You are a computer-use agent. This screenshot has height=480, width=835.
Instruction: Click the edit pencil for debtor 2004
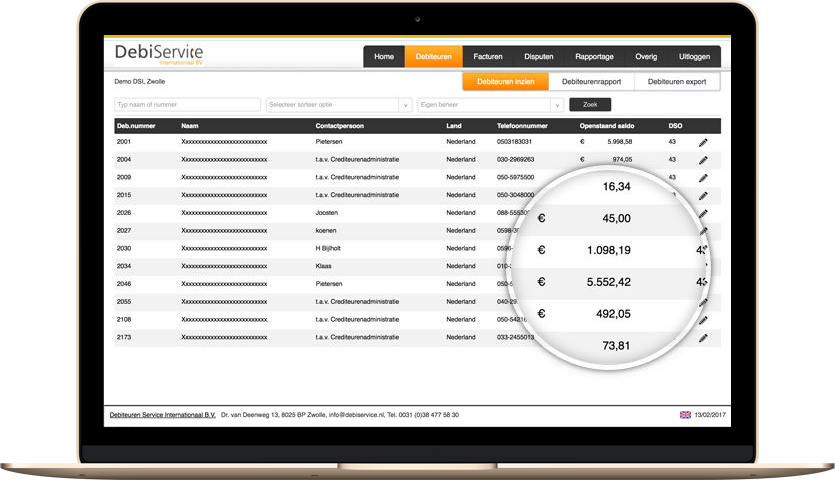702,160
